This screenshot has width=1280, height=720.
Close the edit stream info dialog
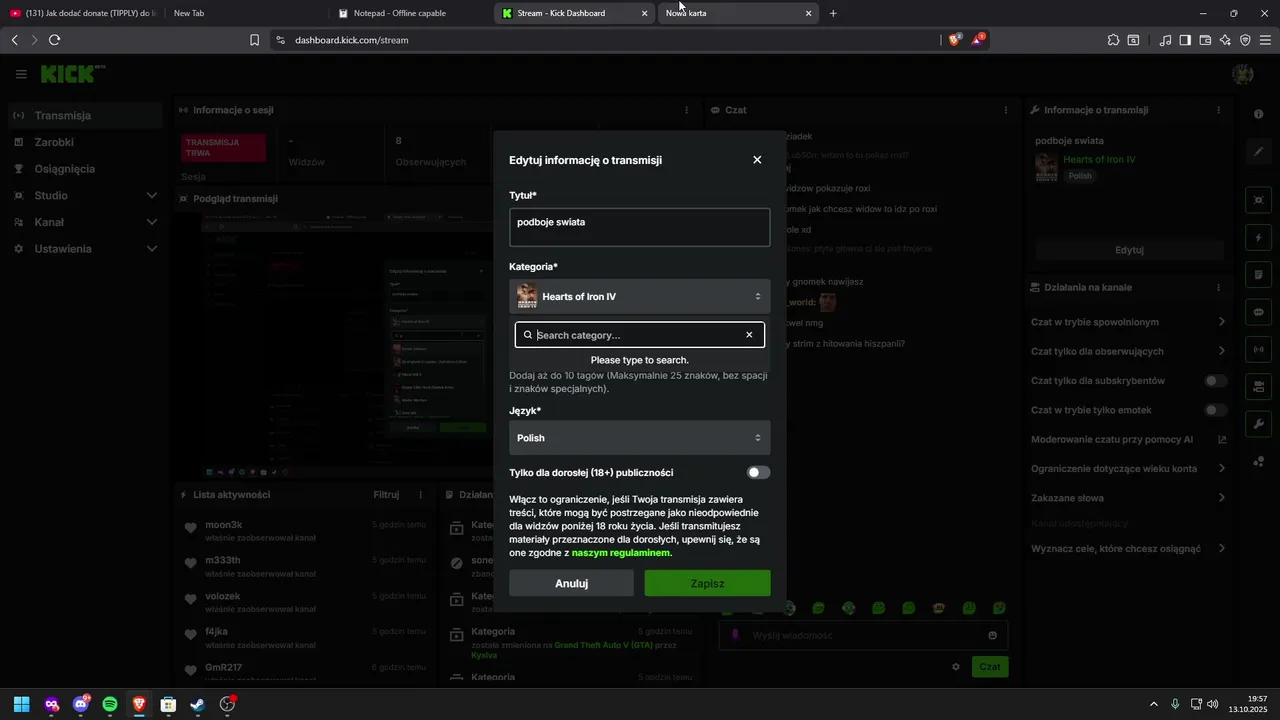[757, 160]
